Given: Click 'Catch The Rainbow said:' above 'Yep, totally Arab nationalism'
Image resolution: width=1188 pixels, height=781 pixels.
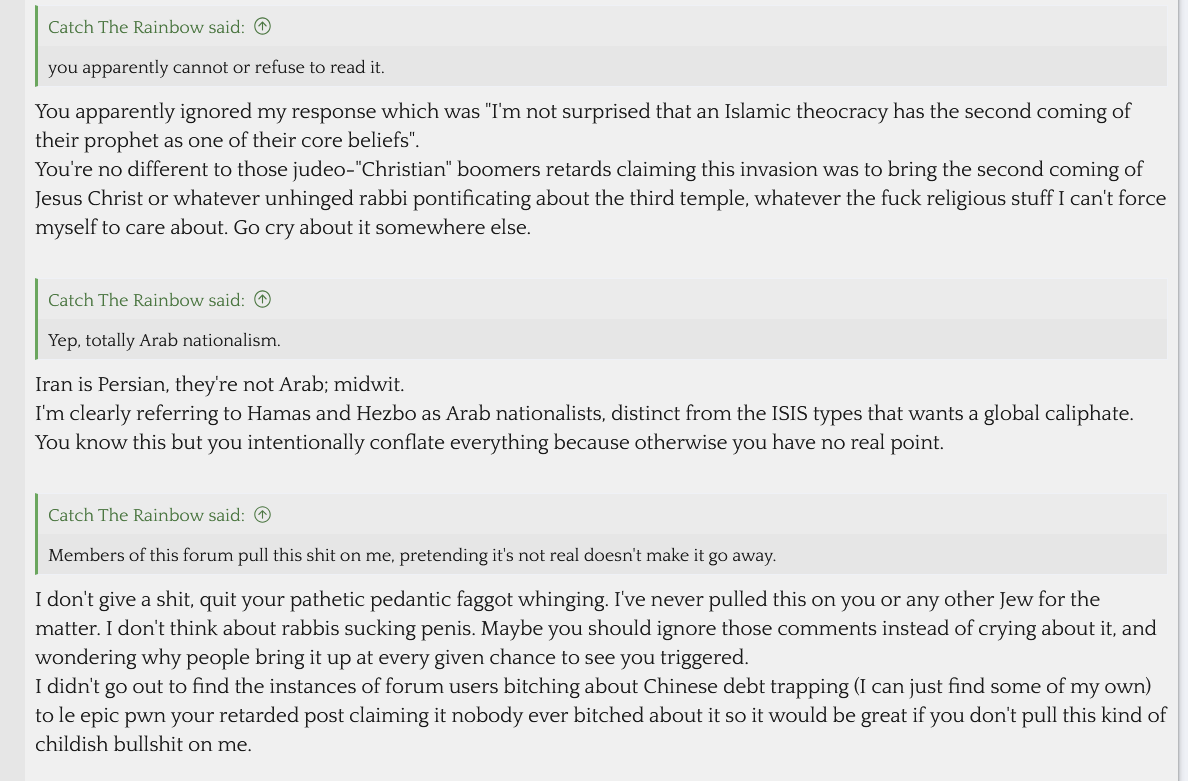Looking at the screenshot, I should 146,300.
